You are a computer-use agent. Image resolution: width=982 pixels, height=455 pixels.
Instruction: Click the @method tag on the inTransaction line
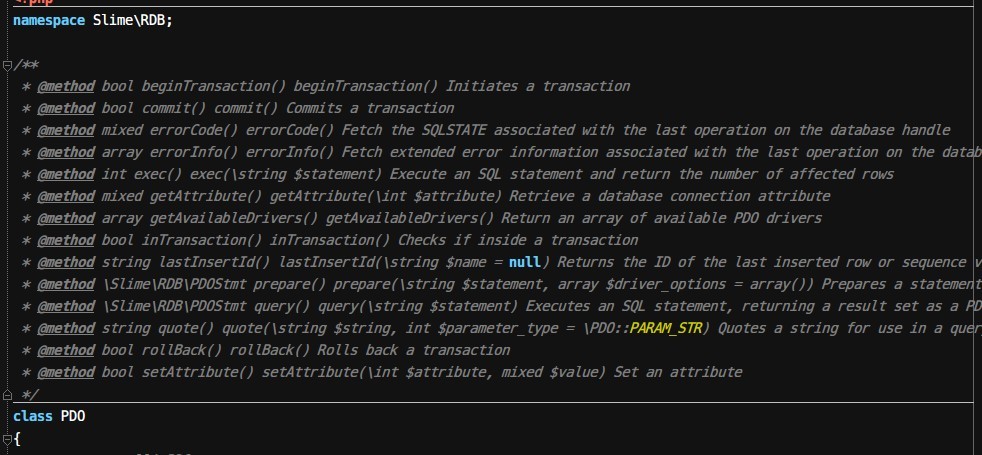(x=66, y=240)
